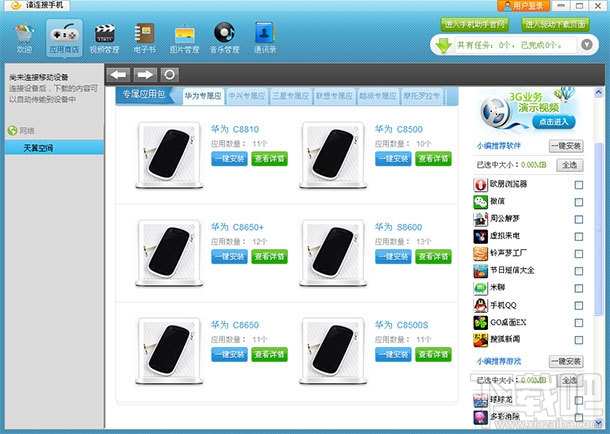This screenshot has width=610, height=434.
Task: Check the 周公解梦 checkbox
Action: 579,219
